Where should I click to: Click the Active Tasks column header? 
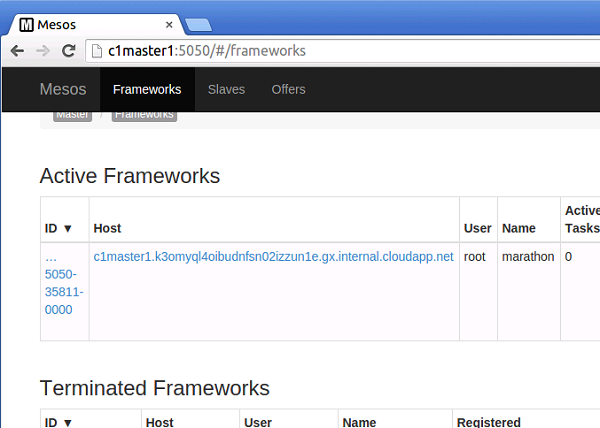tap(582, 219)
